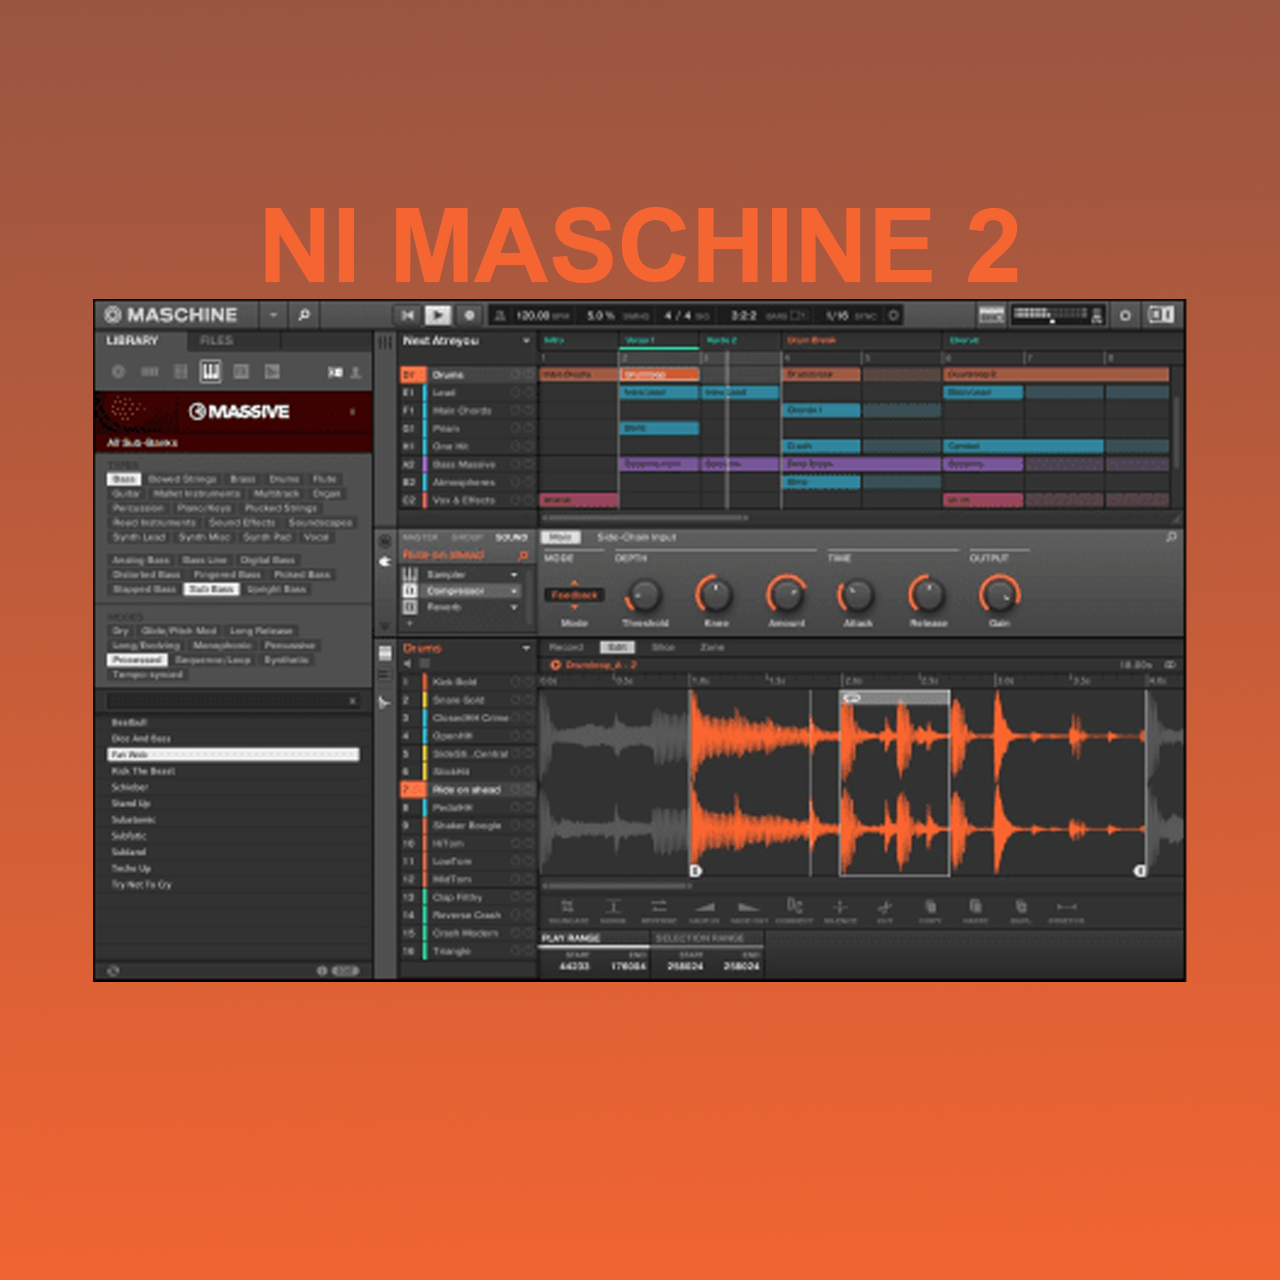1280x1280 pixels.
Task: Open the Maschine main menu dropdown arrow
Action: 273,315
